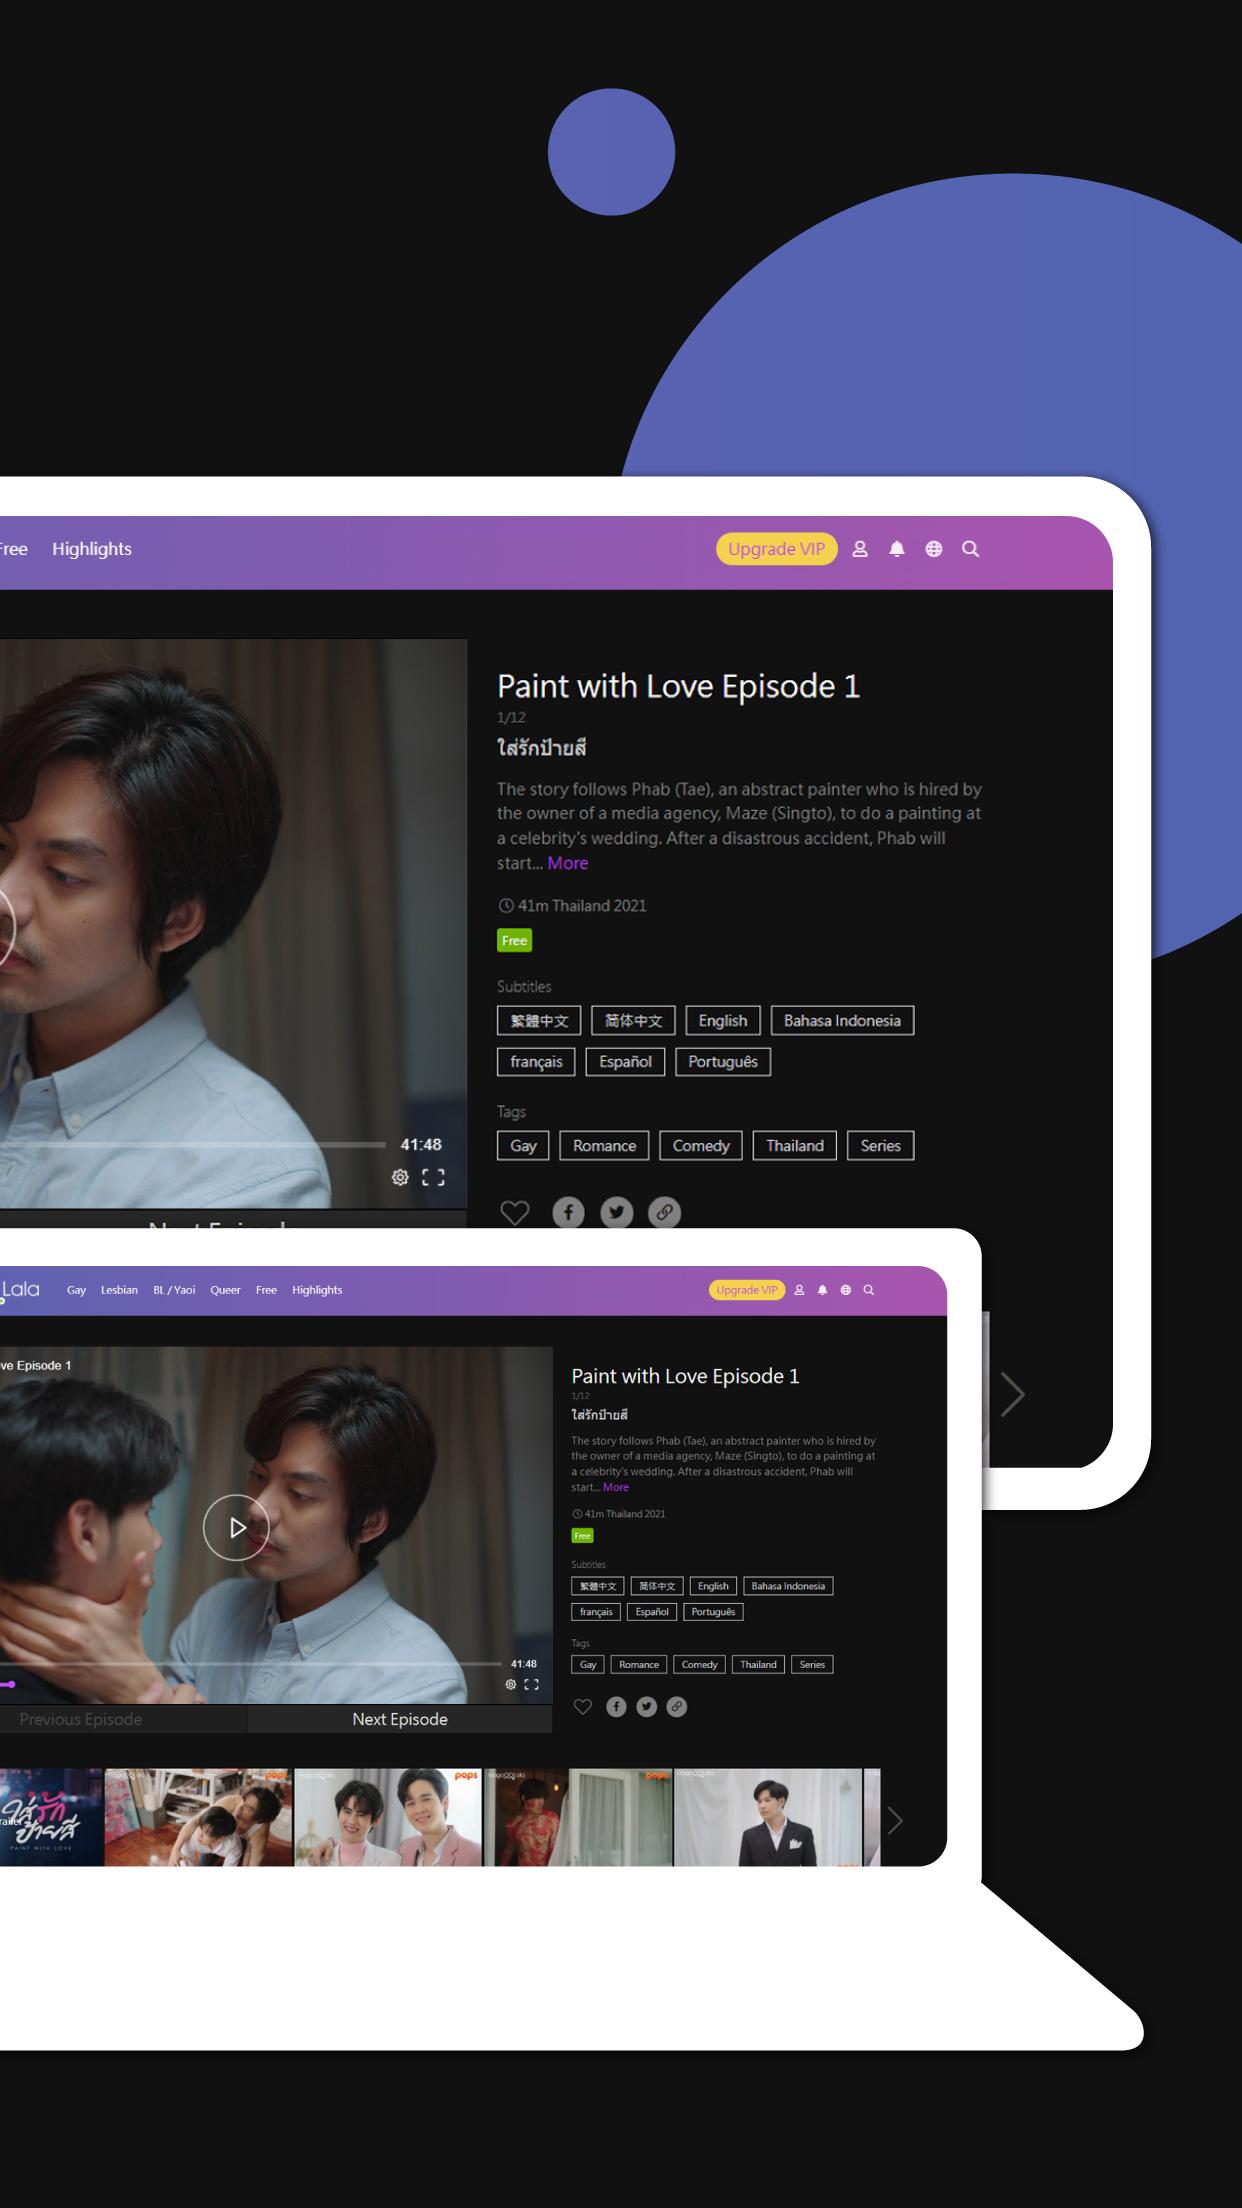Open BL / Yaoi menu in laptop window
The height and width of the screenshot is (2208, 1242).
coord(174,1290)
